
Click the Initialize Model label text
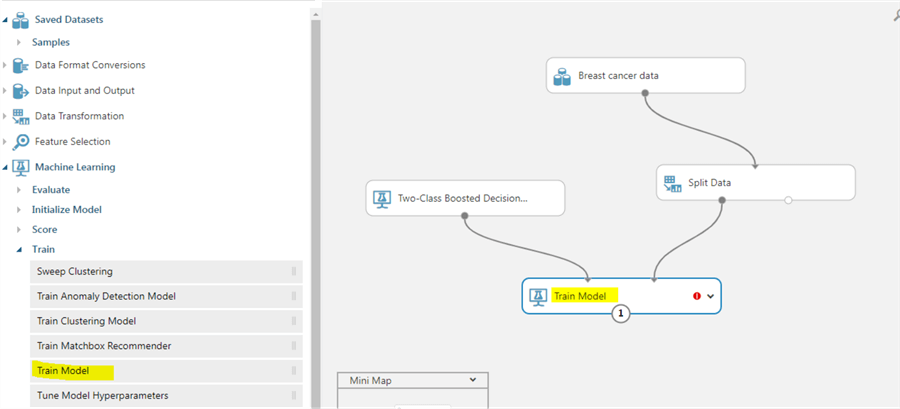(x=67, y=210)
